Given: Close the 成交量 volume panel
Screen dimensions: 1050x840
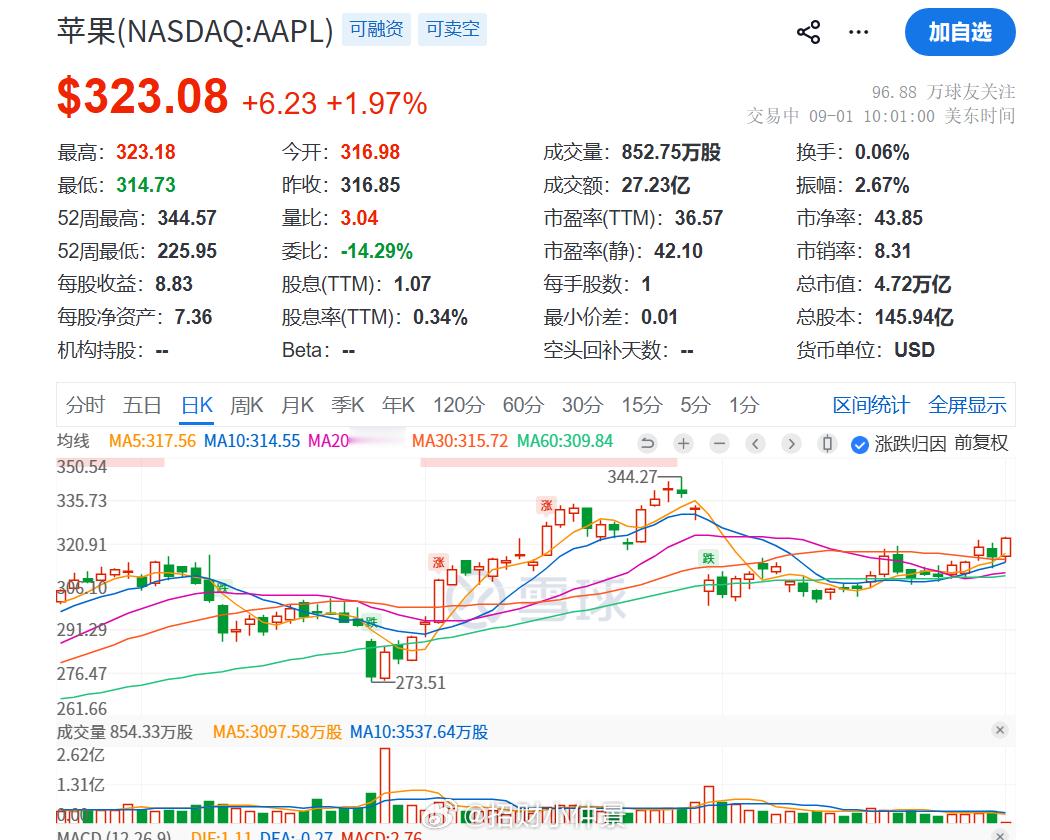Looking at the screenshot, I should (x=1000, y=729).
